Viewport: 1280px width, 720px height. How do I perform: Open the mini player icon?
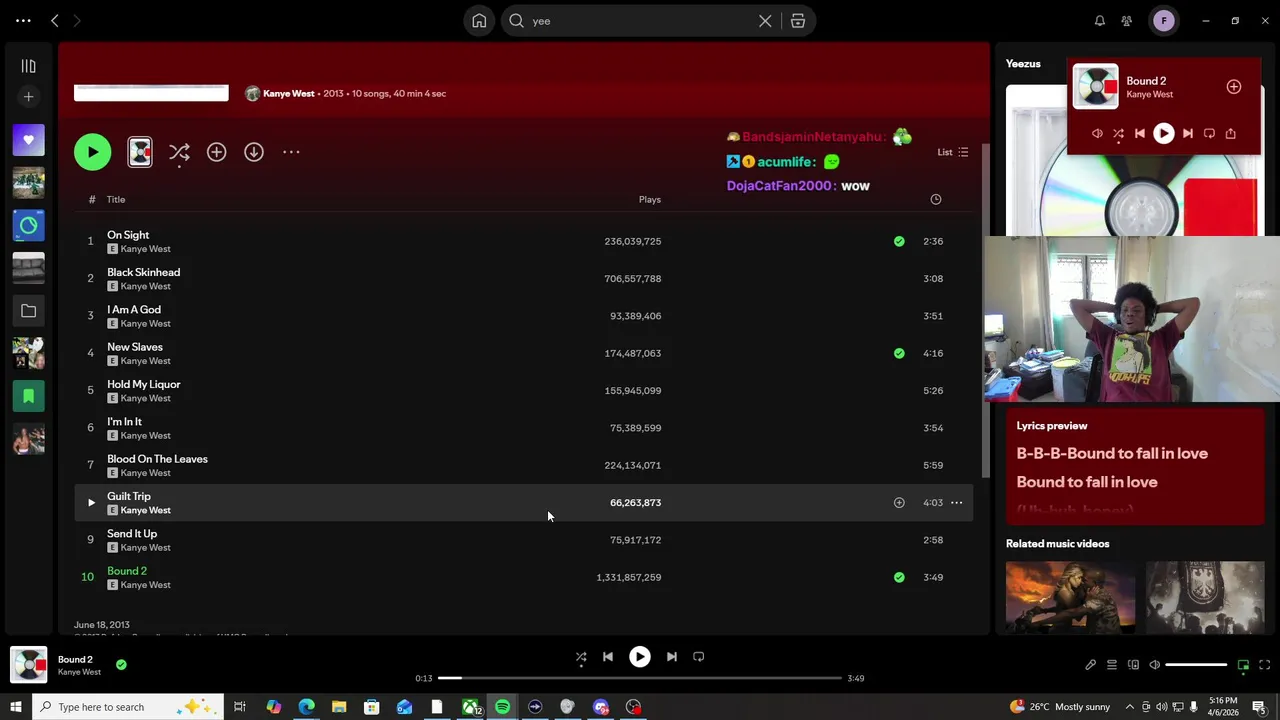point(1243,665)
